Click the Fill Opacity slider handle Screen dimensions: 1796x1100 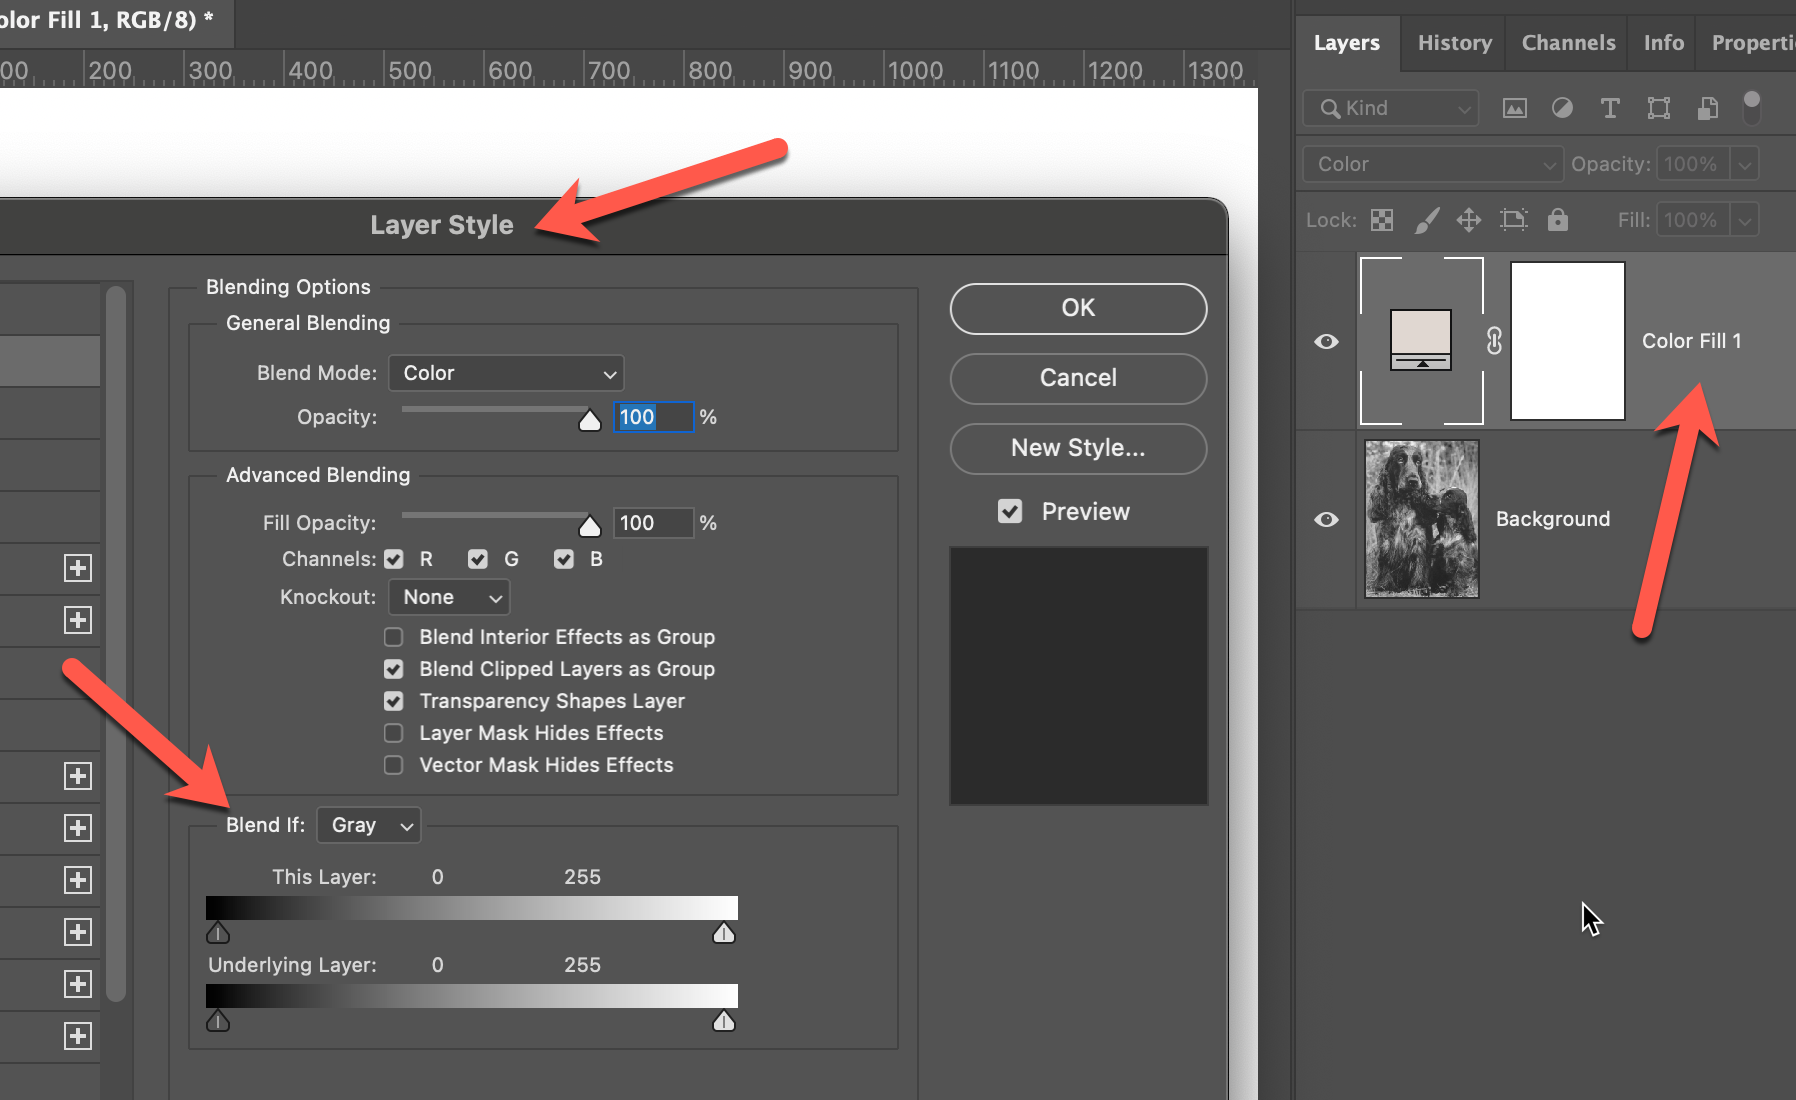[x=590, y=526]
